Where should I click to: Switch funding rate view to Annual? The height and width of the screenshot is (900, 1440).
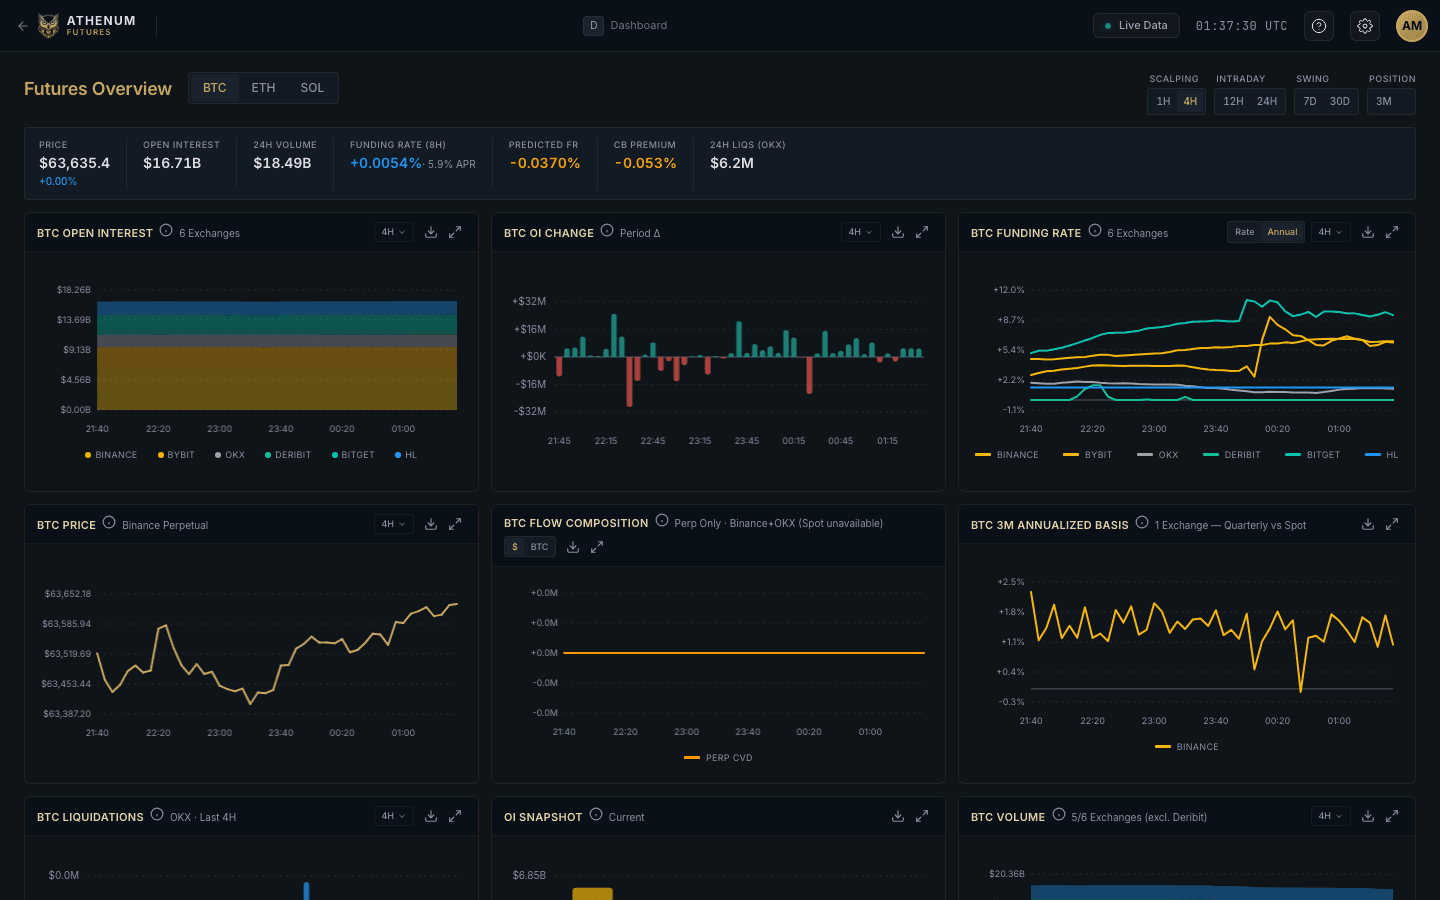coord(1282,232)
